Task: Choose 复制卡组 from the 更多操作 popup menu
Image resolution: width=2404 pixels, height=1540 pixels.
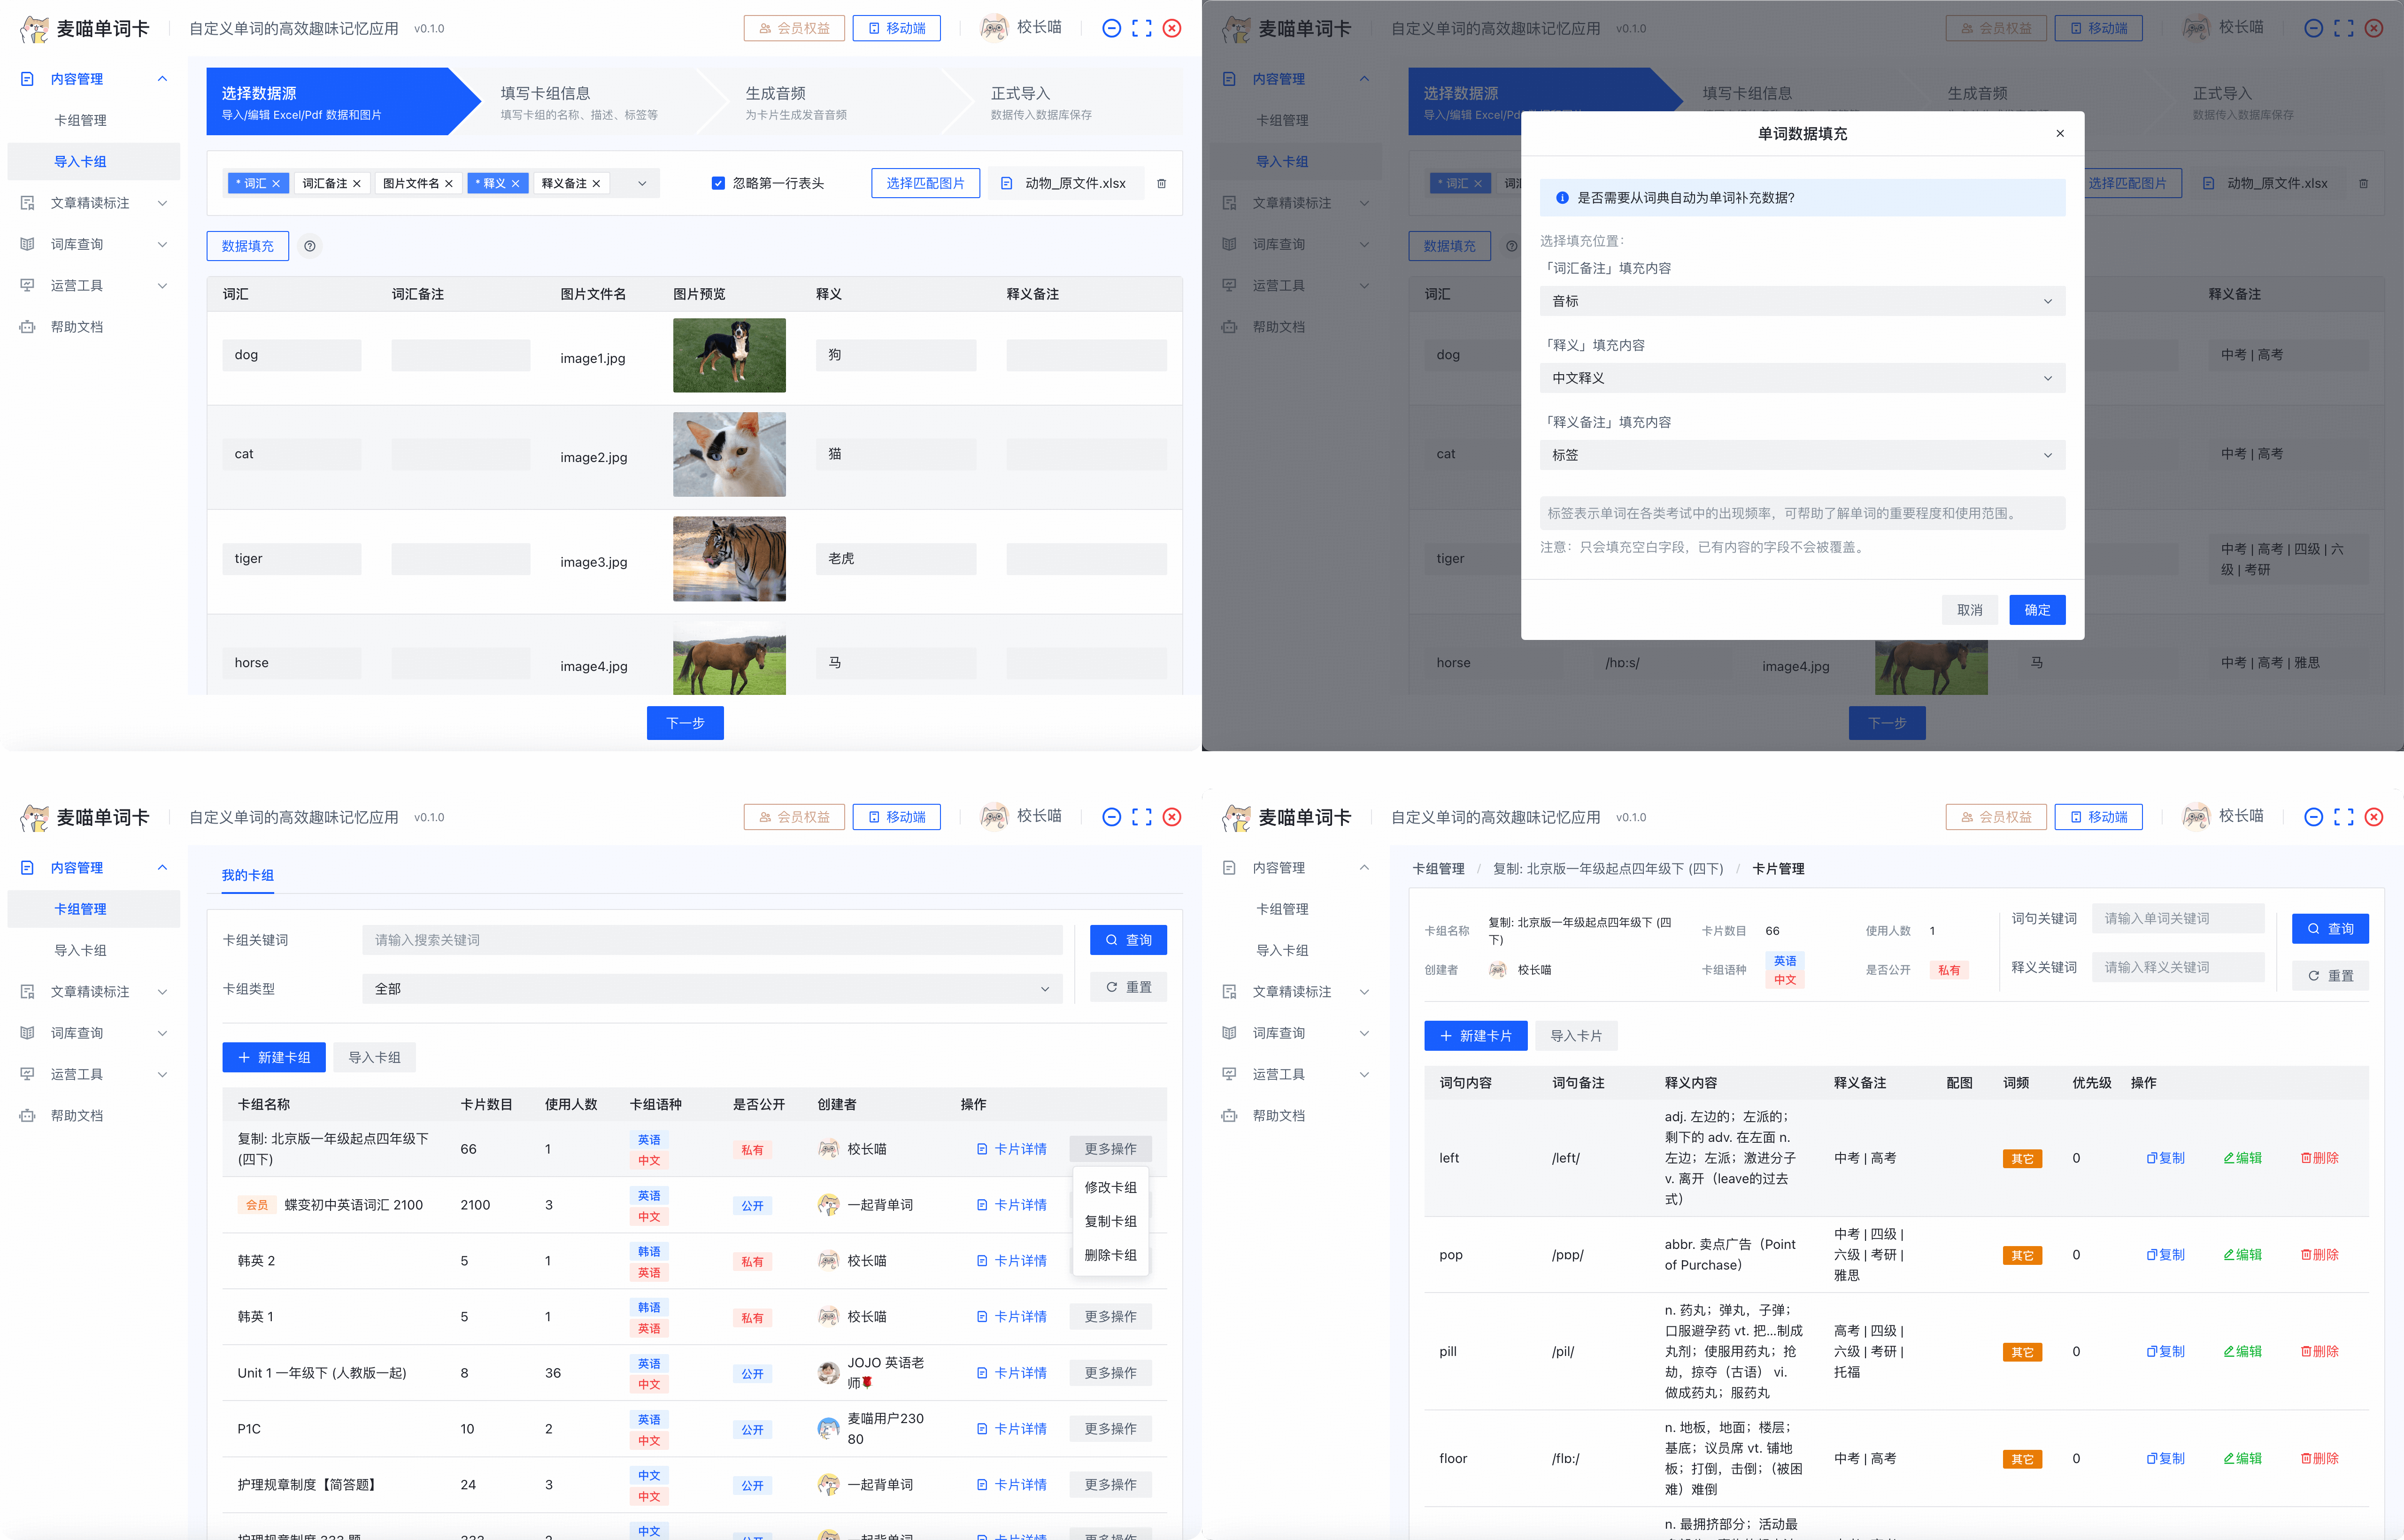Action: (1110, 1221)
